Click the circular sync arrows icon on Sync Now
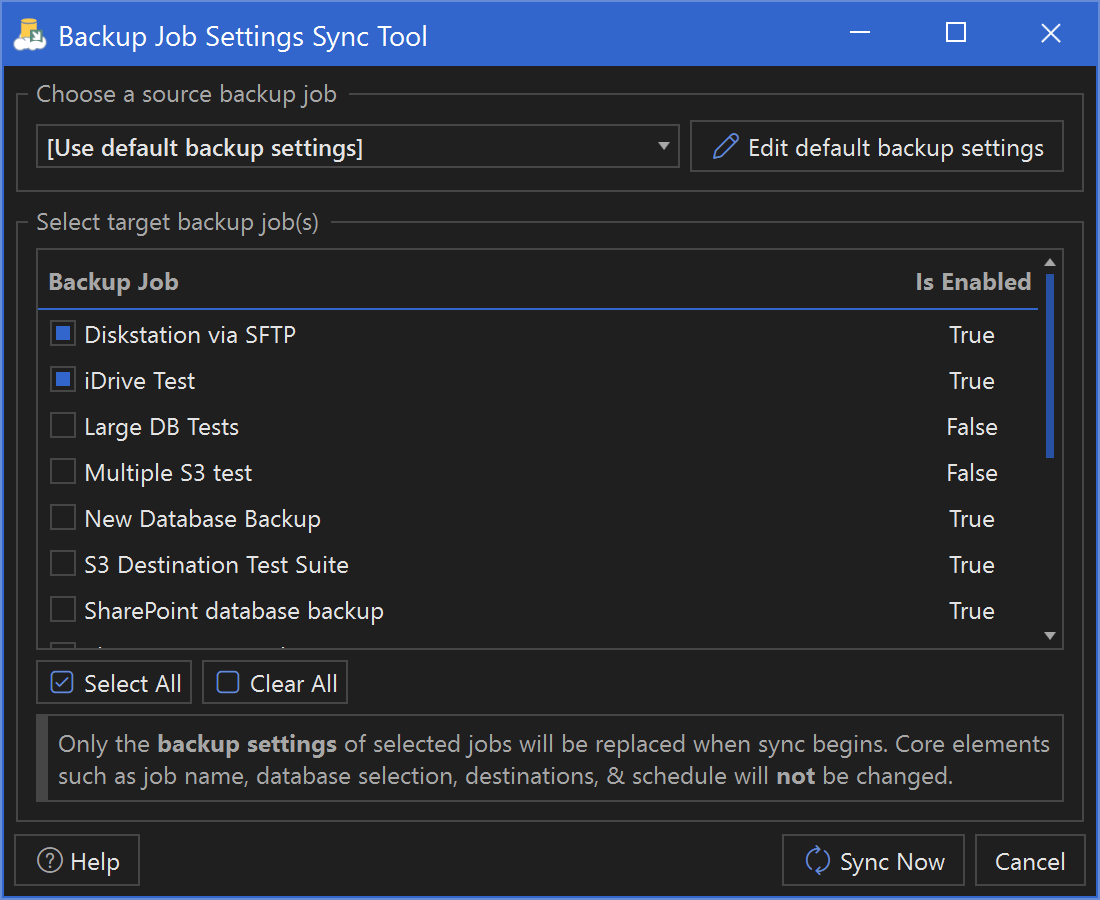Image resolution: width=1100 pixels, height=900 pixels. point(817,860)
